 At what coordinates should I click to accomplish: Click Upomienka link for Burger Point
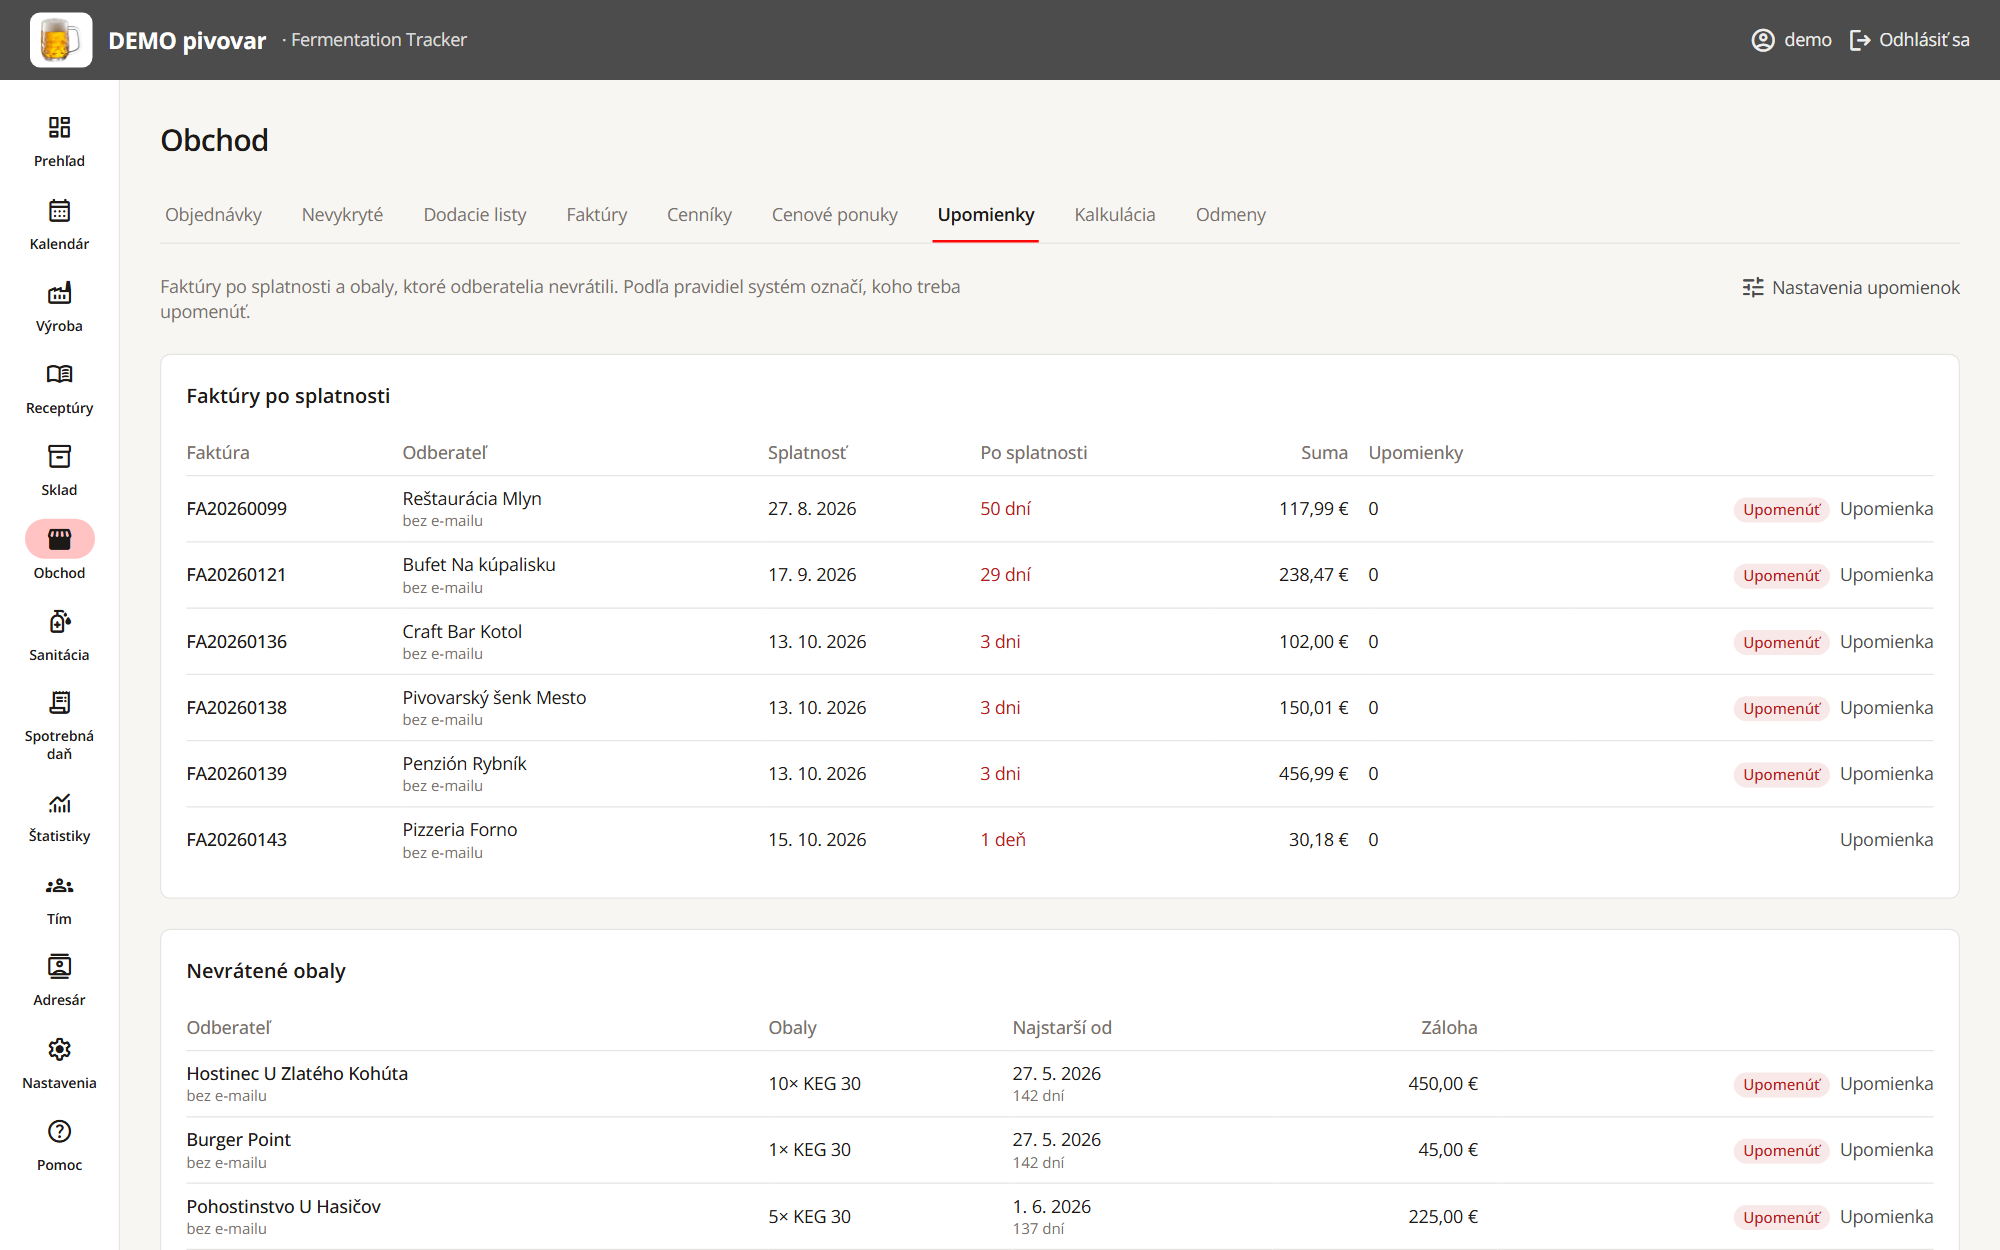(x=1886, y=1150)
